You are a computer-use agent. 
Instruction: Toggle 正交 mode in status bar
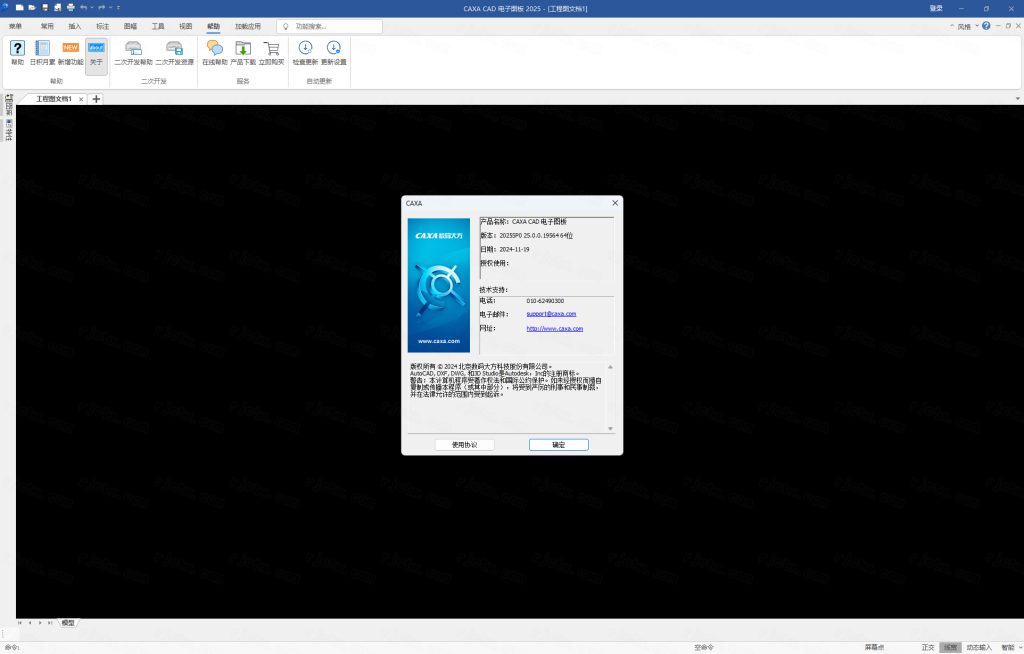click(927, 647)
